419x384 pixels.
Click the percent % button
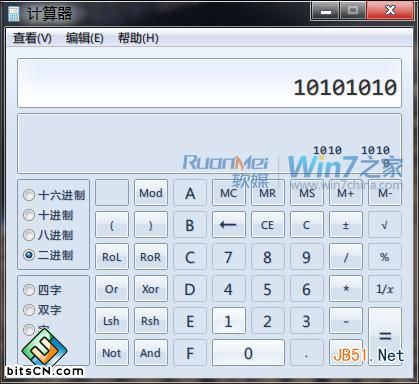click(x=385, y=257)
